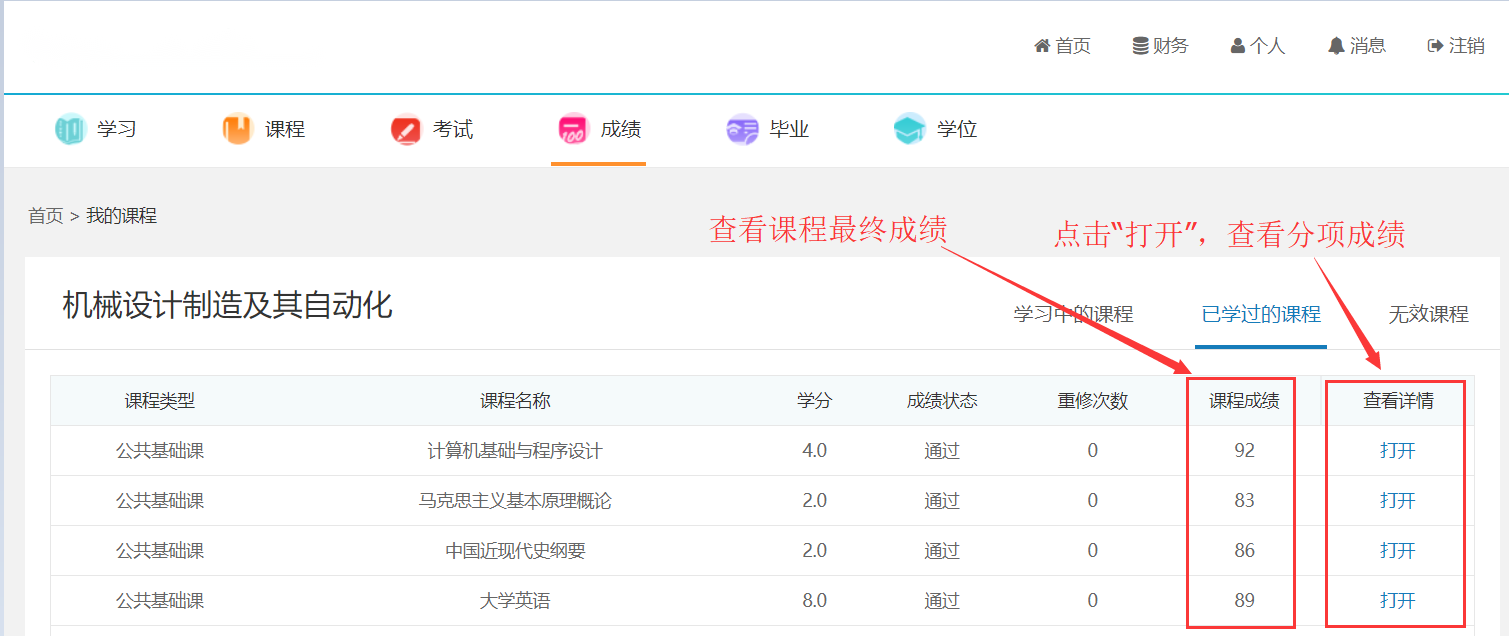Viewport: 1509px width, 636px height.
Task: Open notifications with the 消息 bell icon
Action: tap(1336, 46)
